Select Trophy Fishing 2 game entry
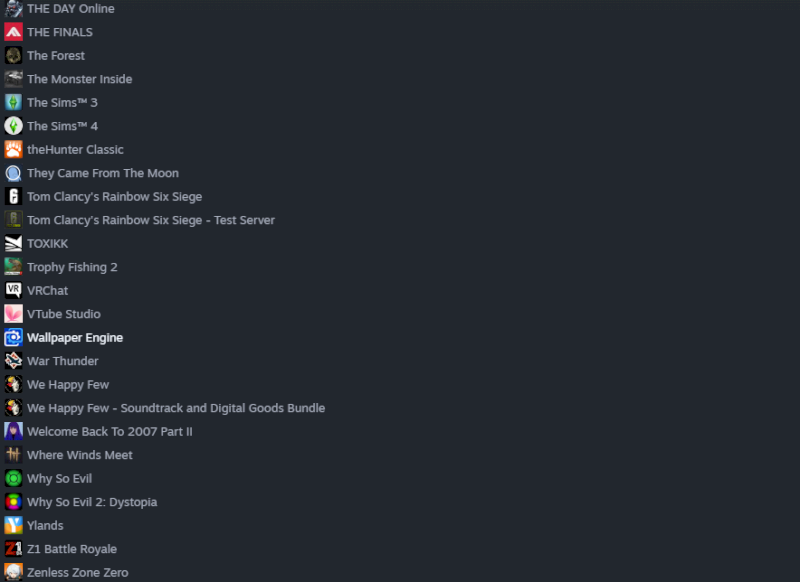The height and width of the screenshot is (582, 800). [72, 267]
